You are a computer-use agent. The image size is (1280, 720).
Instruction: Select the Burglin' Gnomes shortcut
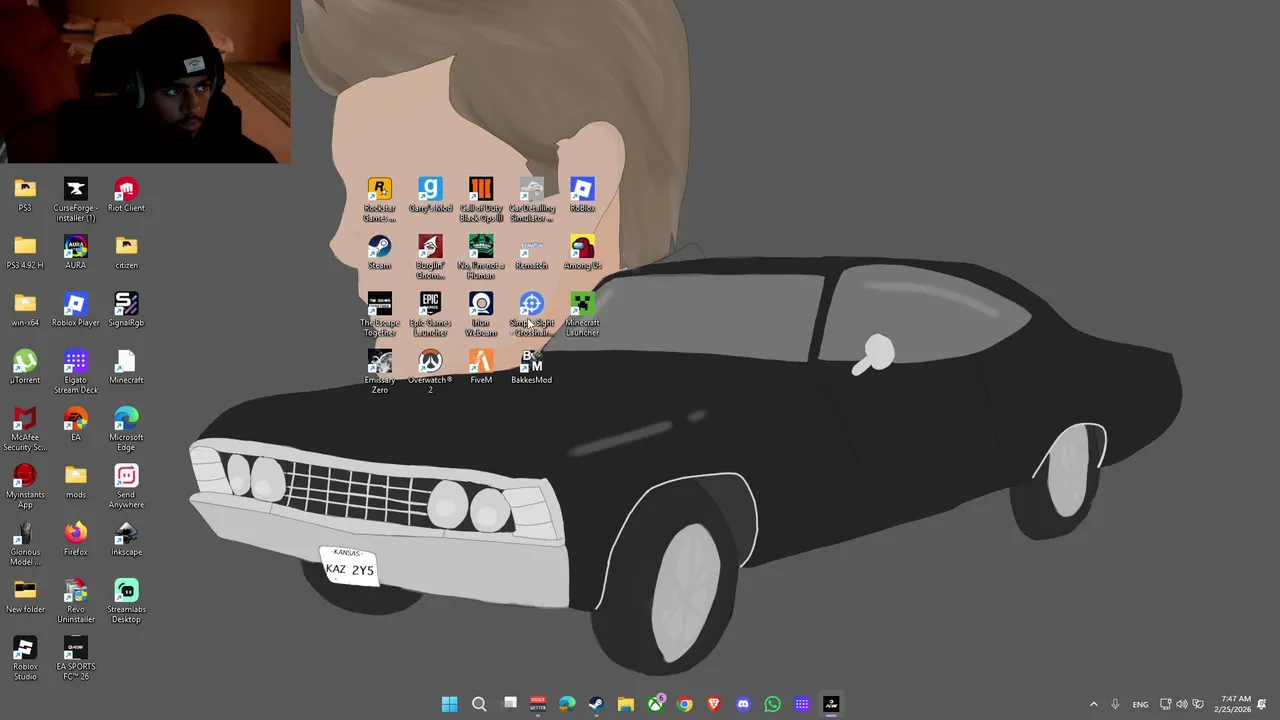click(430, 257)
